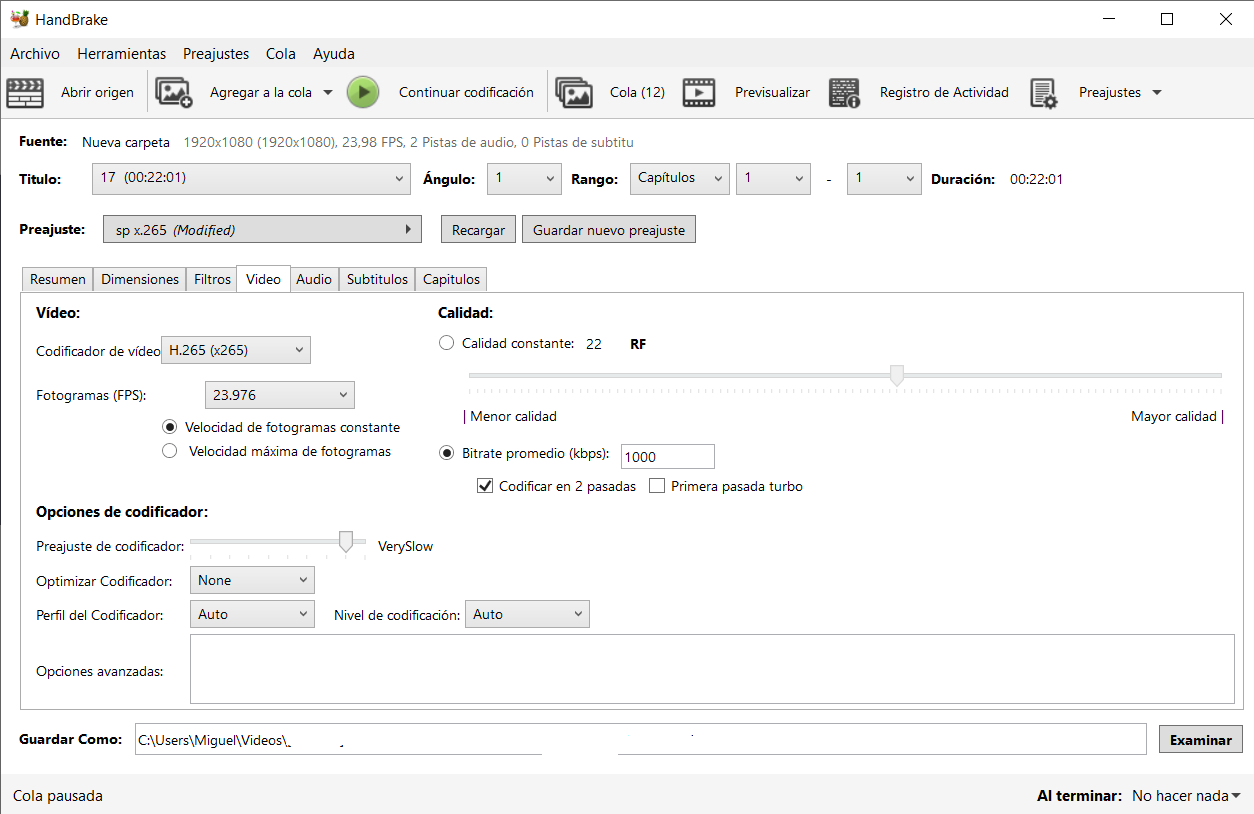
Task: Click the Continuar codificación label
Action: click(x=466, y=93)
